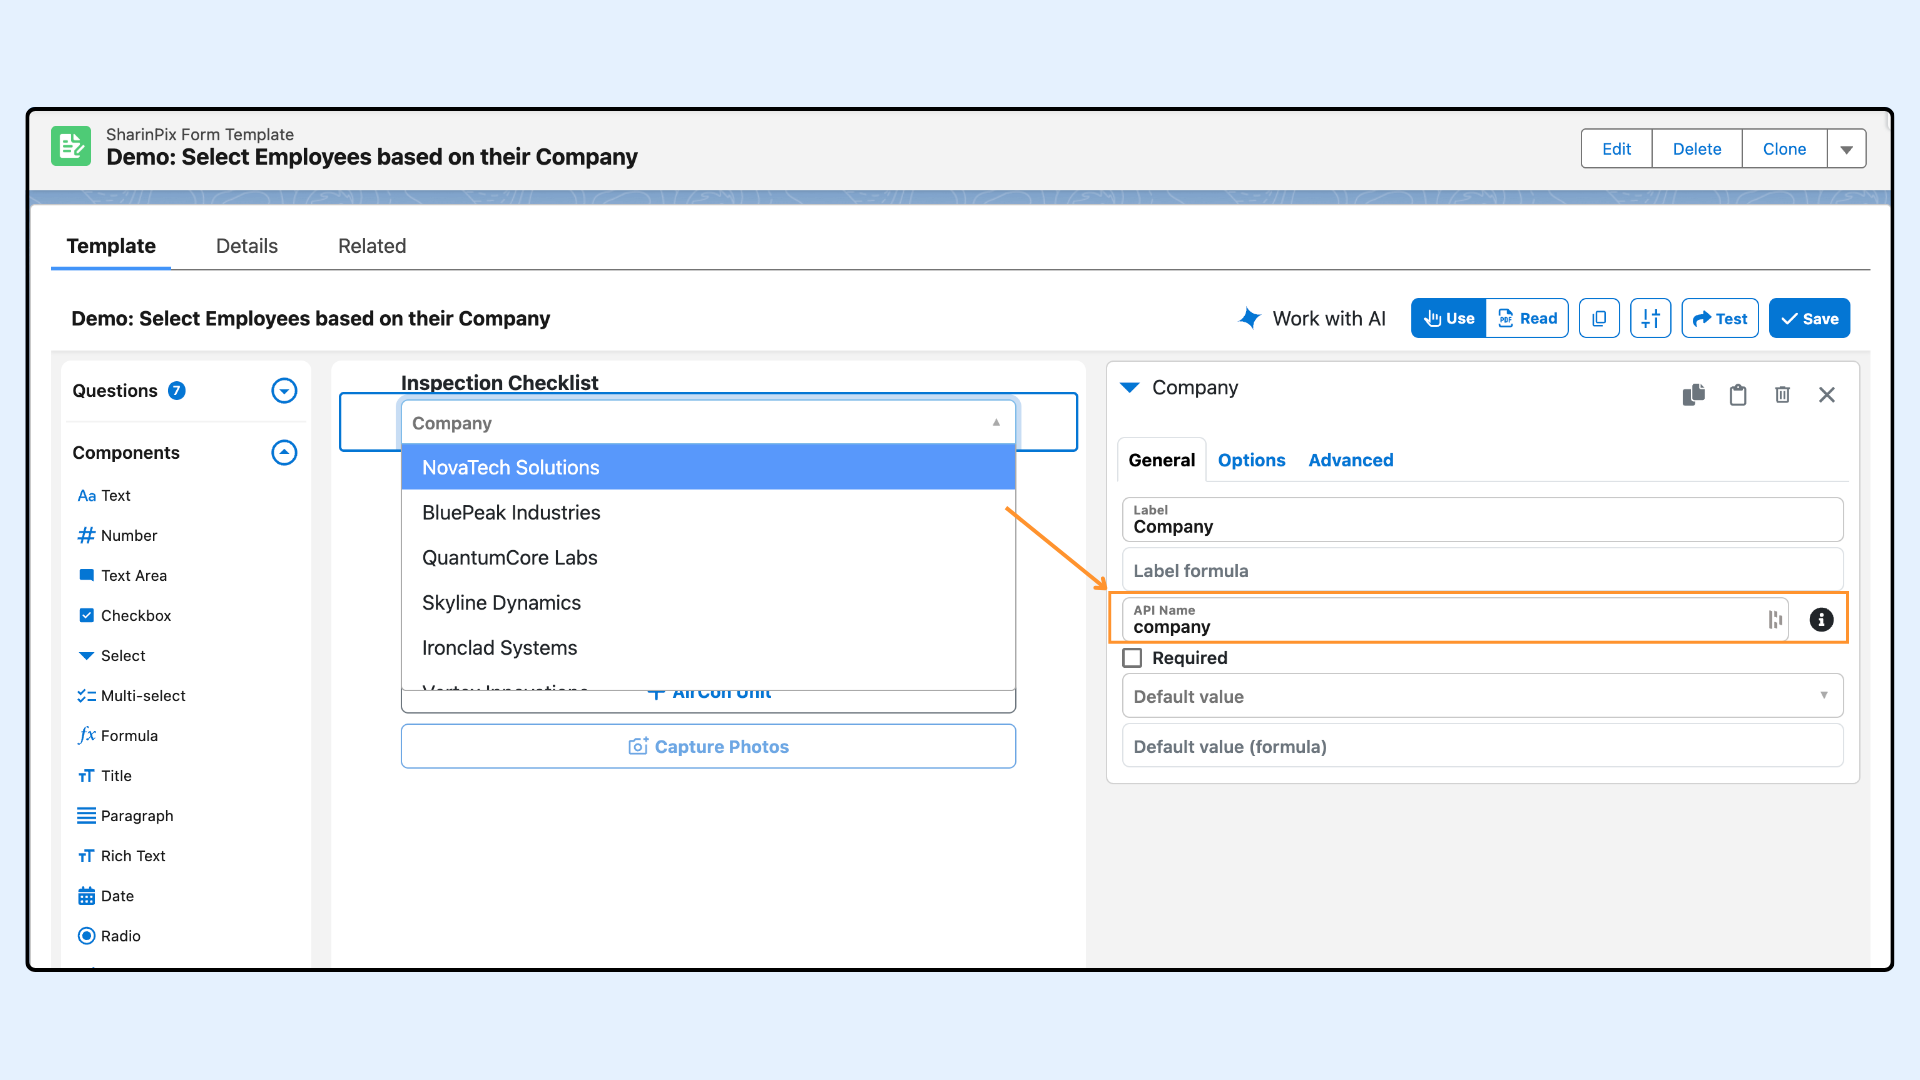Open the Default value dropdown
1920x1080 pixels.
click(1481, 696)
